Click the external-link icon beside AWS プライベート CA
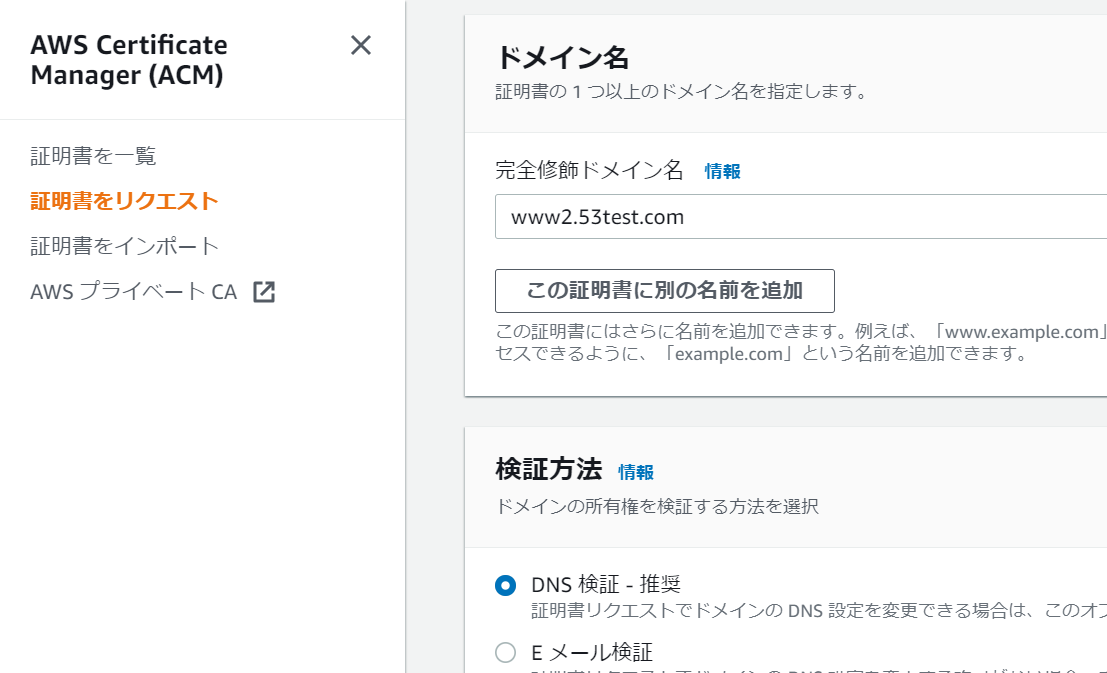The image size is (1107, 673). [x=264, y=292]
